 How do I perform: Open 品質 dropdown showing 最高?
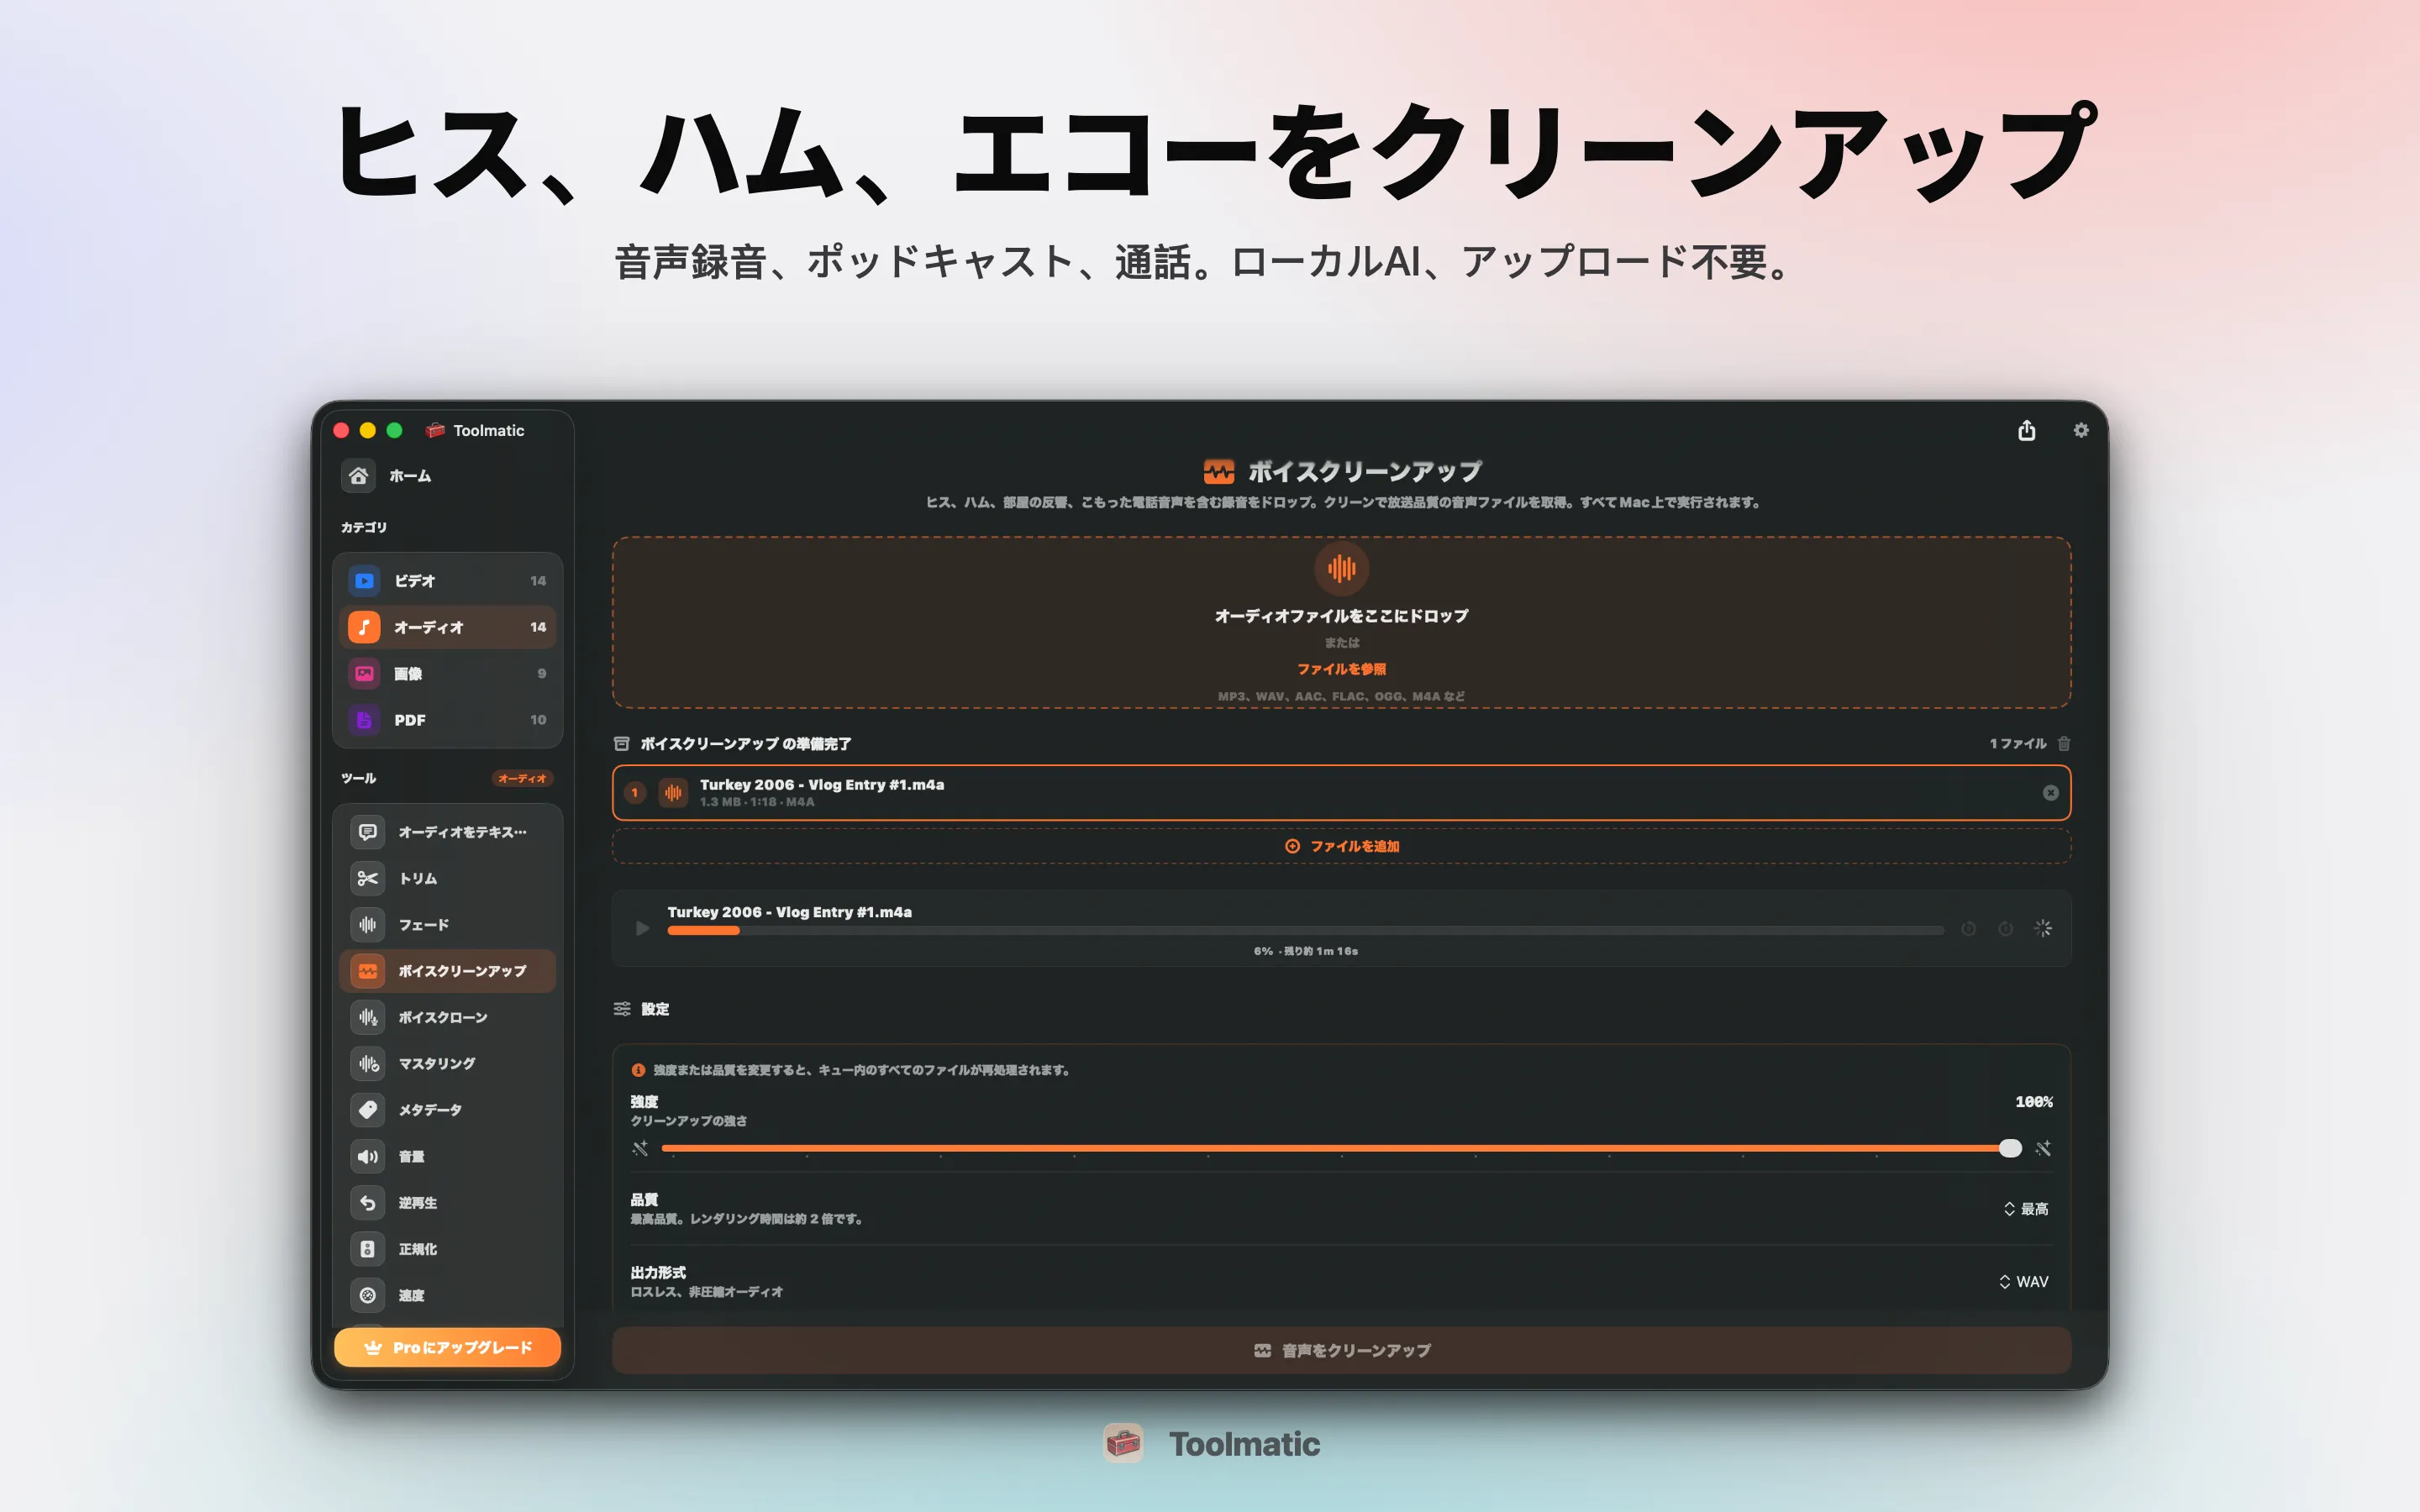(x=2025, y=1209)
